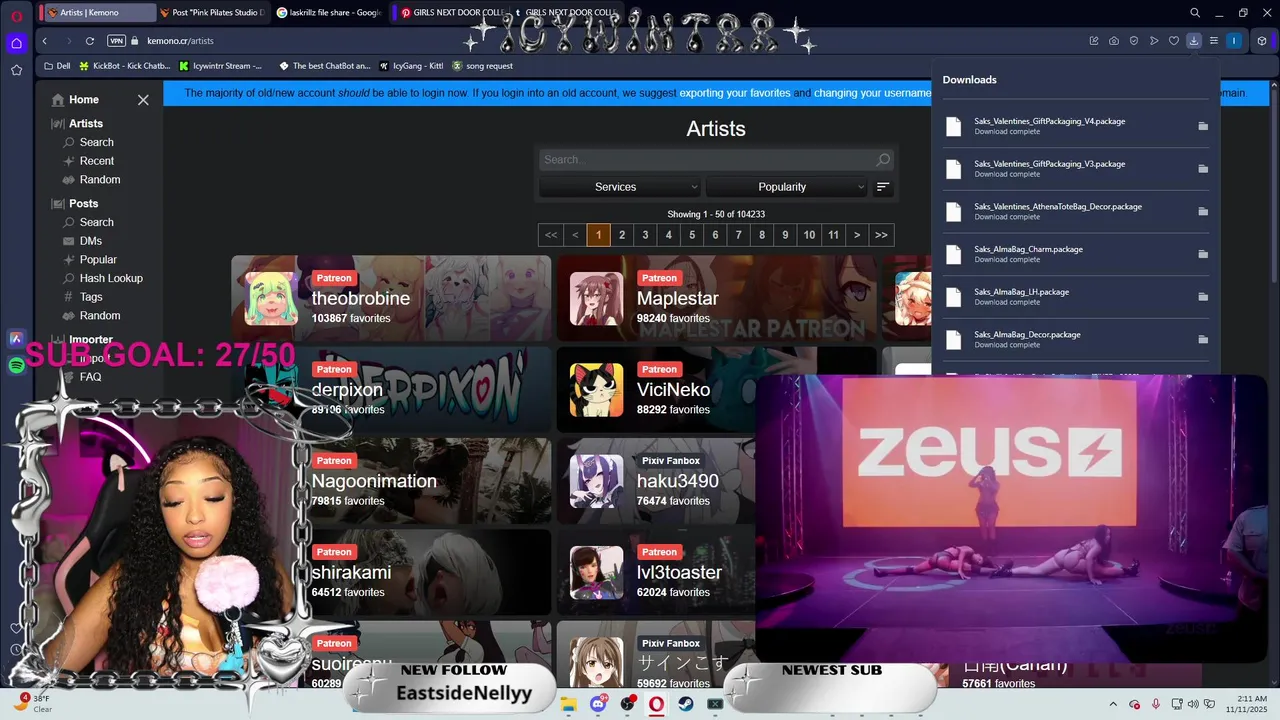Show hidden tray icons chevron

[x=1114, y=704]
